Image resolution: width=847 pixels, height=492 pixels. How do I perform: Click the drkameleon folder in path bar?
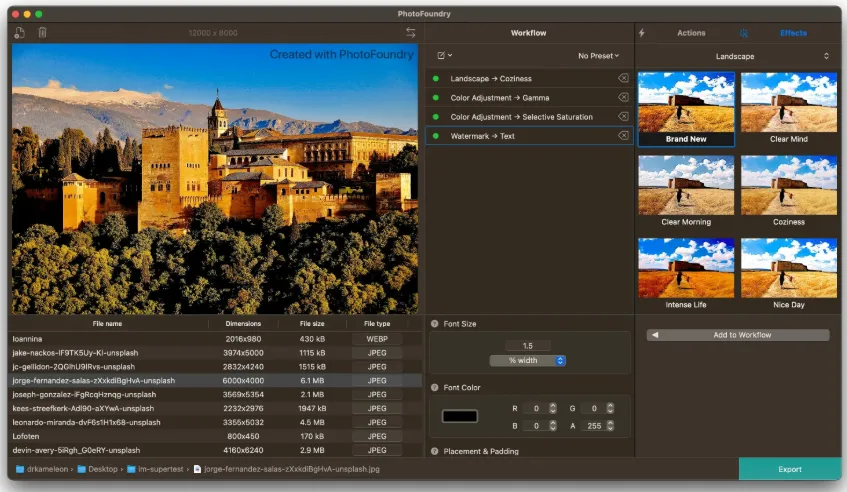click(42, 469)
